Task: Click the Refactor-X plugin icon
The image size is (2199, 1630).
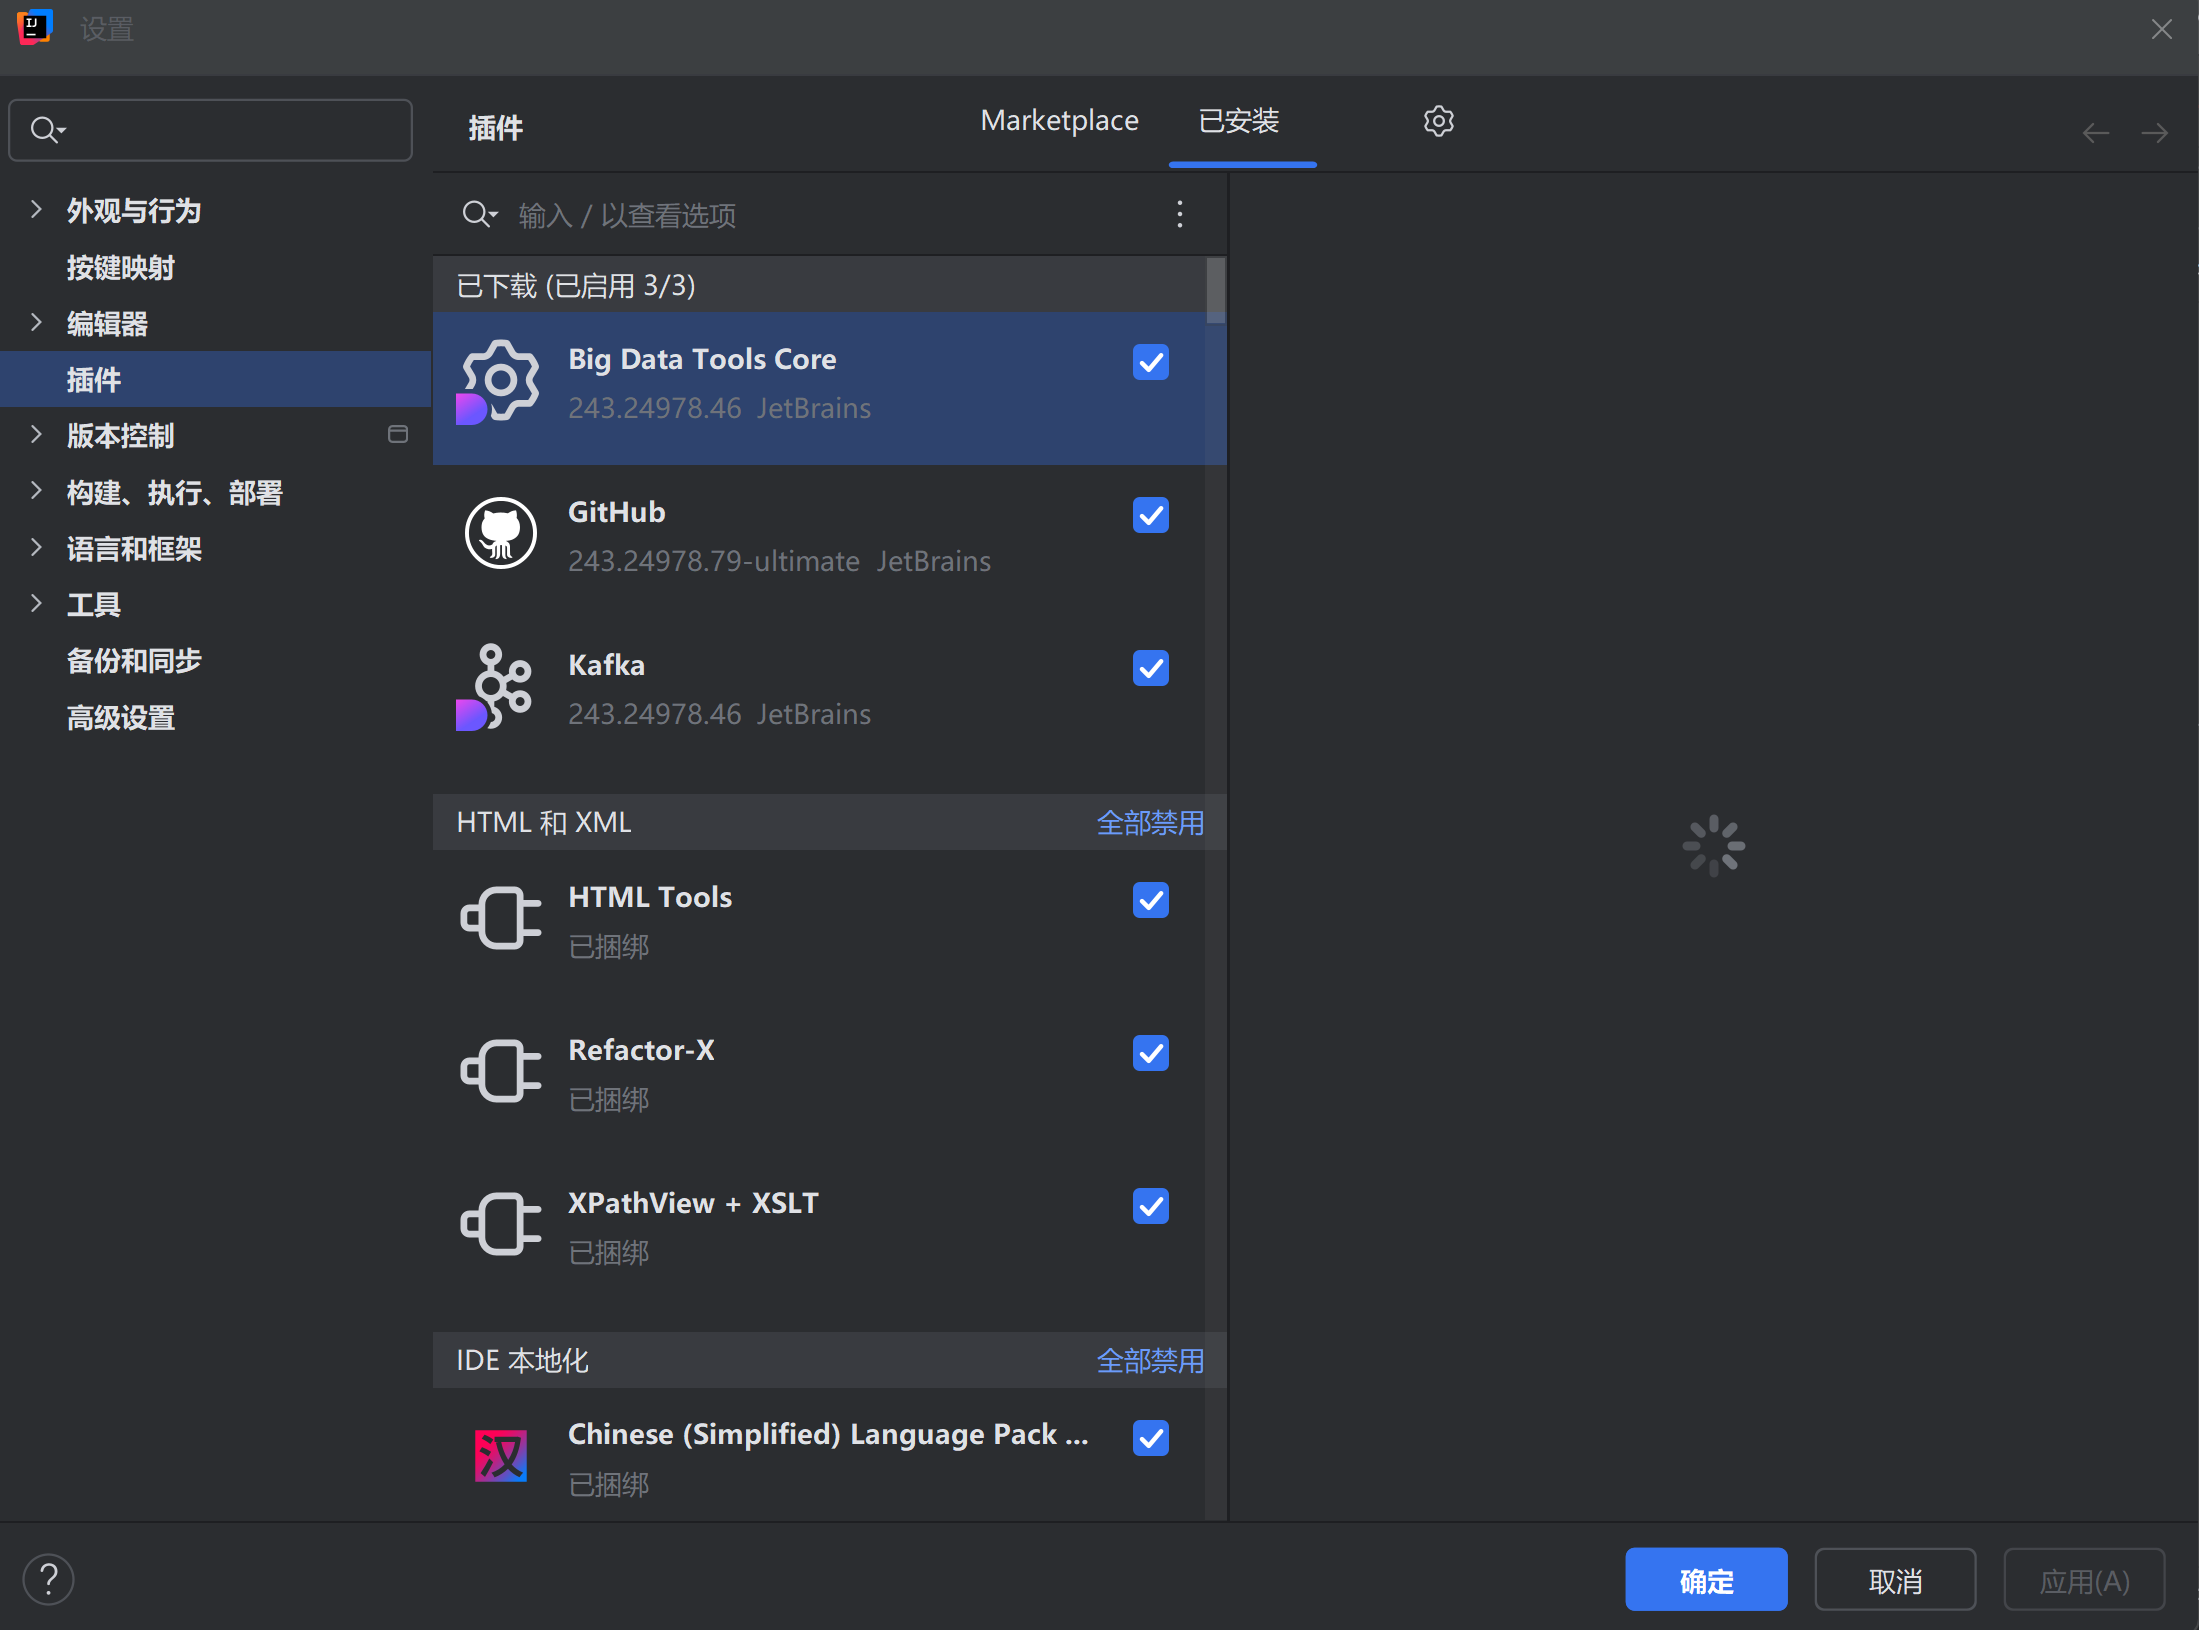Action: [501, 1070]
